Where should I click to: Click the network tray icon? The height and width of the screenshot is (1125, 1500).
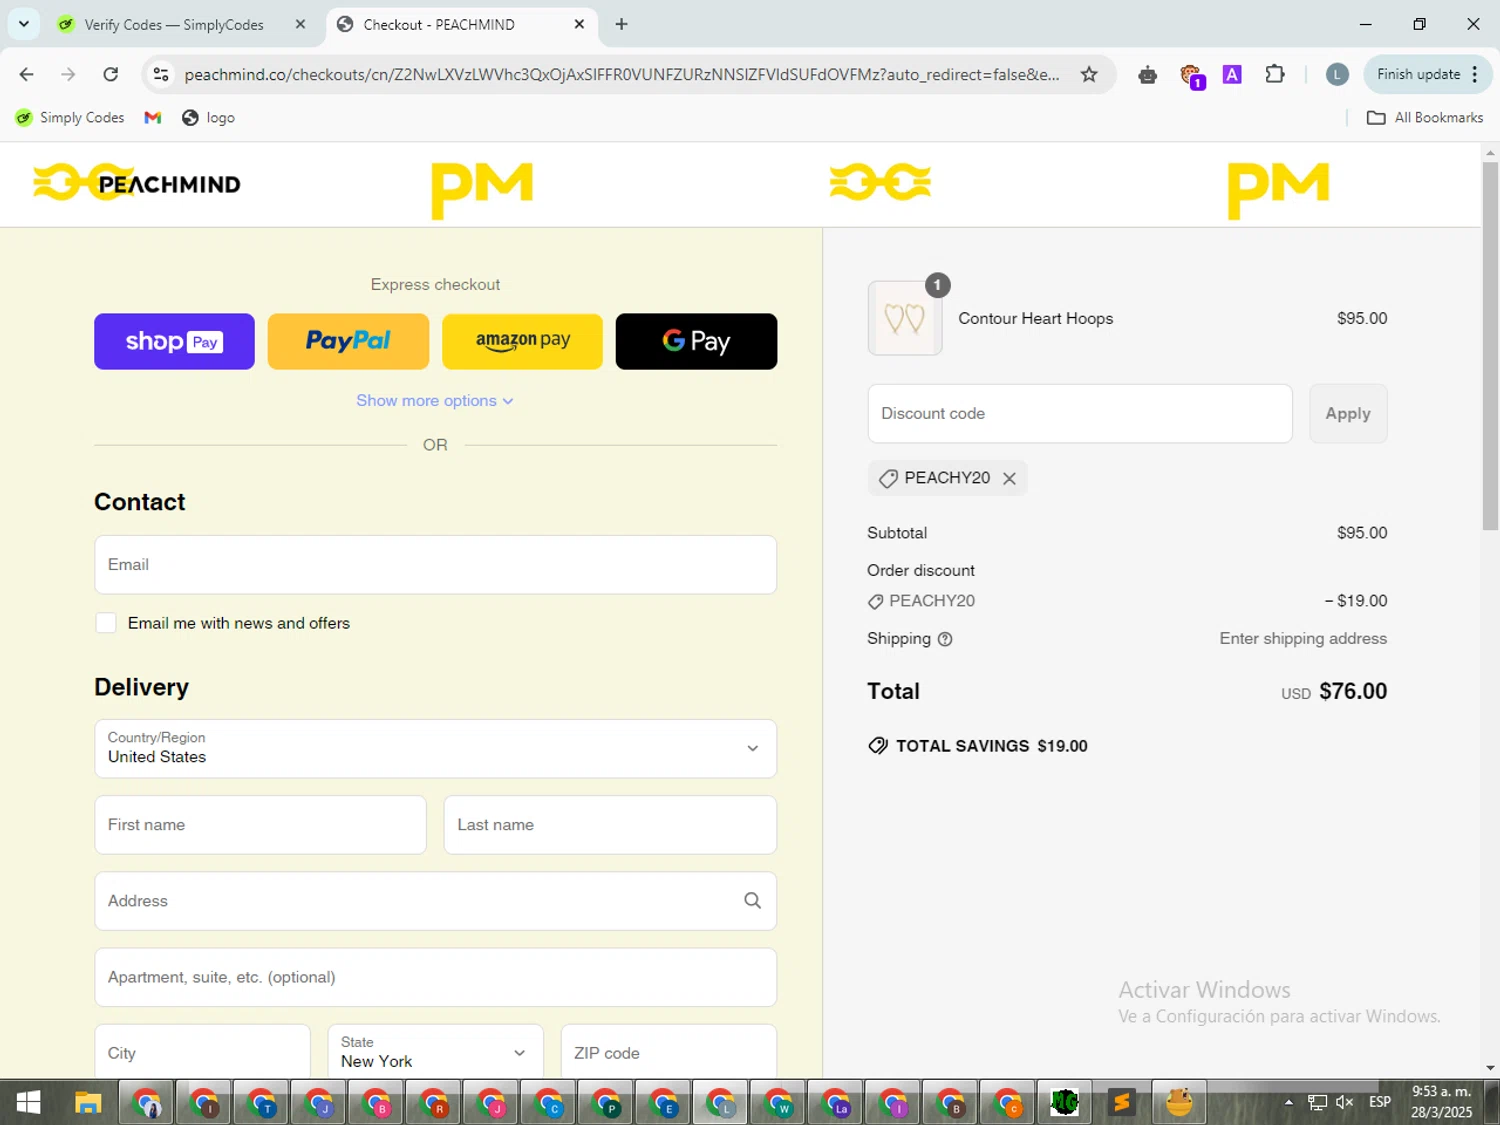(x=1317, y=1102)
